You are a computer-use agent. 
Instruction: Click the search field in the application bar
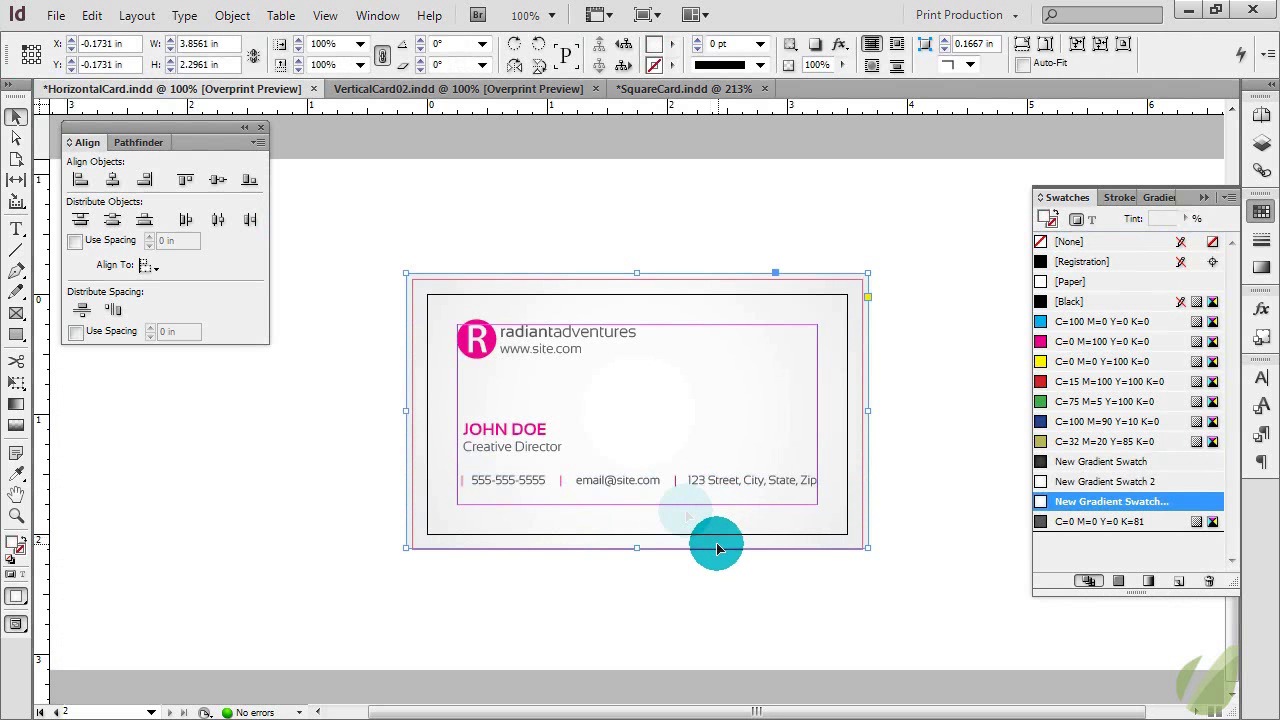(1101, 15)
